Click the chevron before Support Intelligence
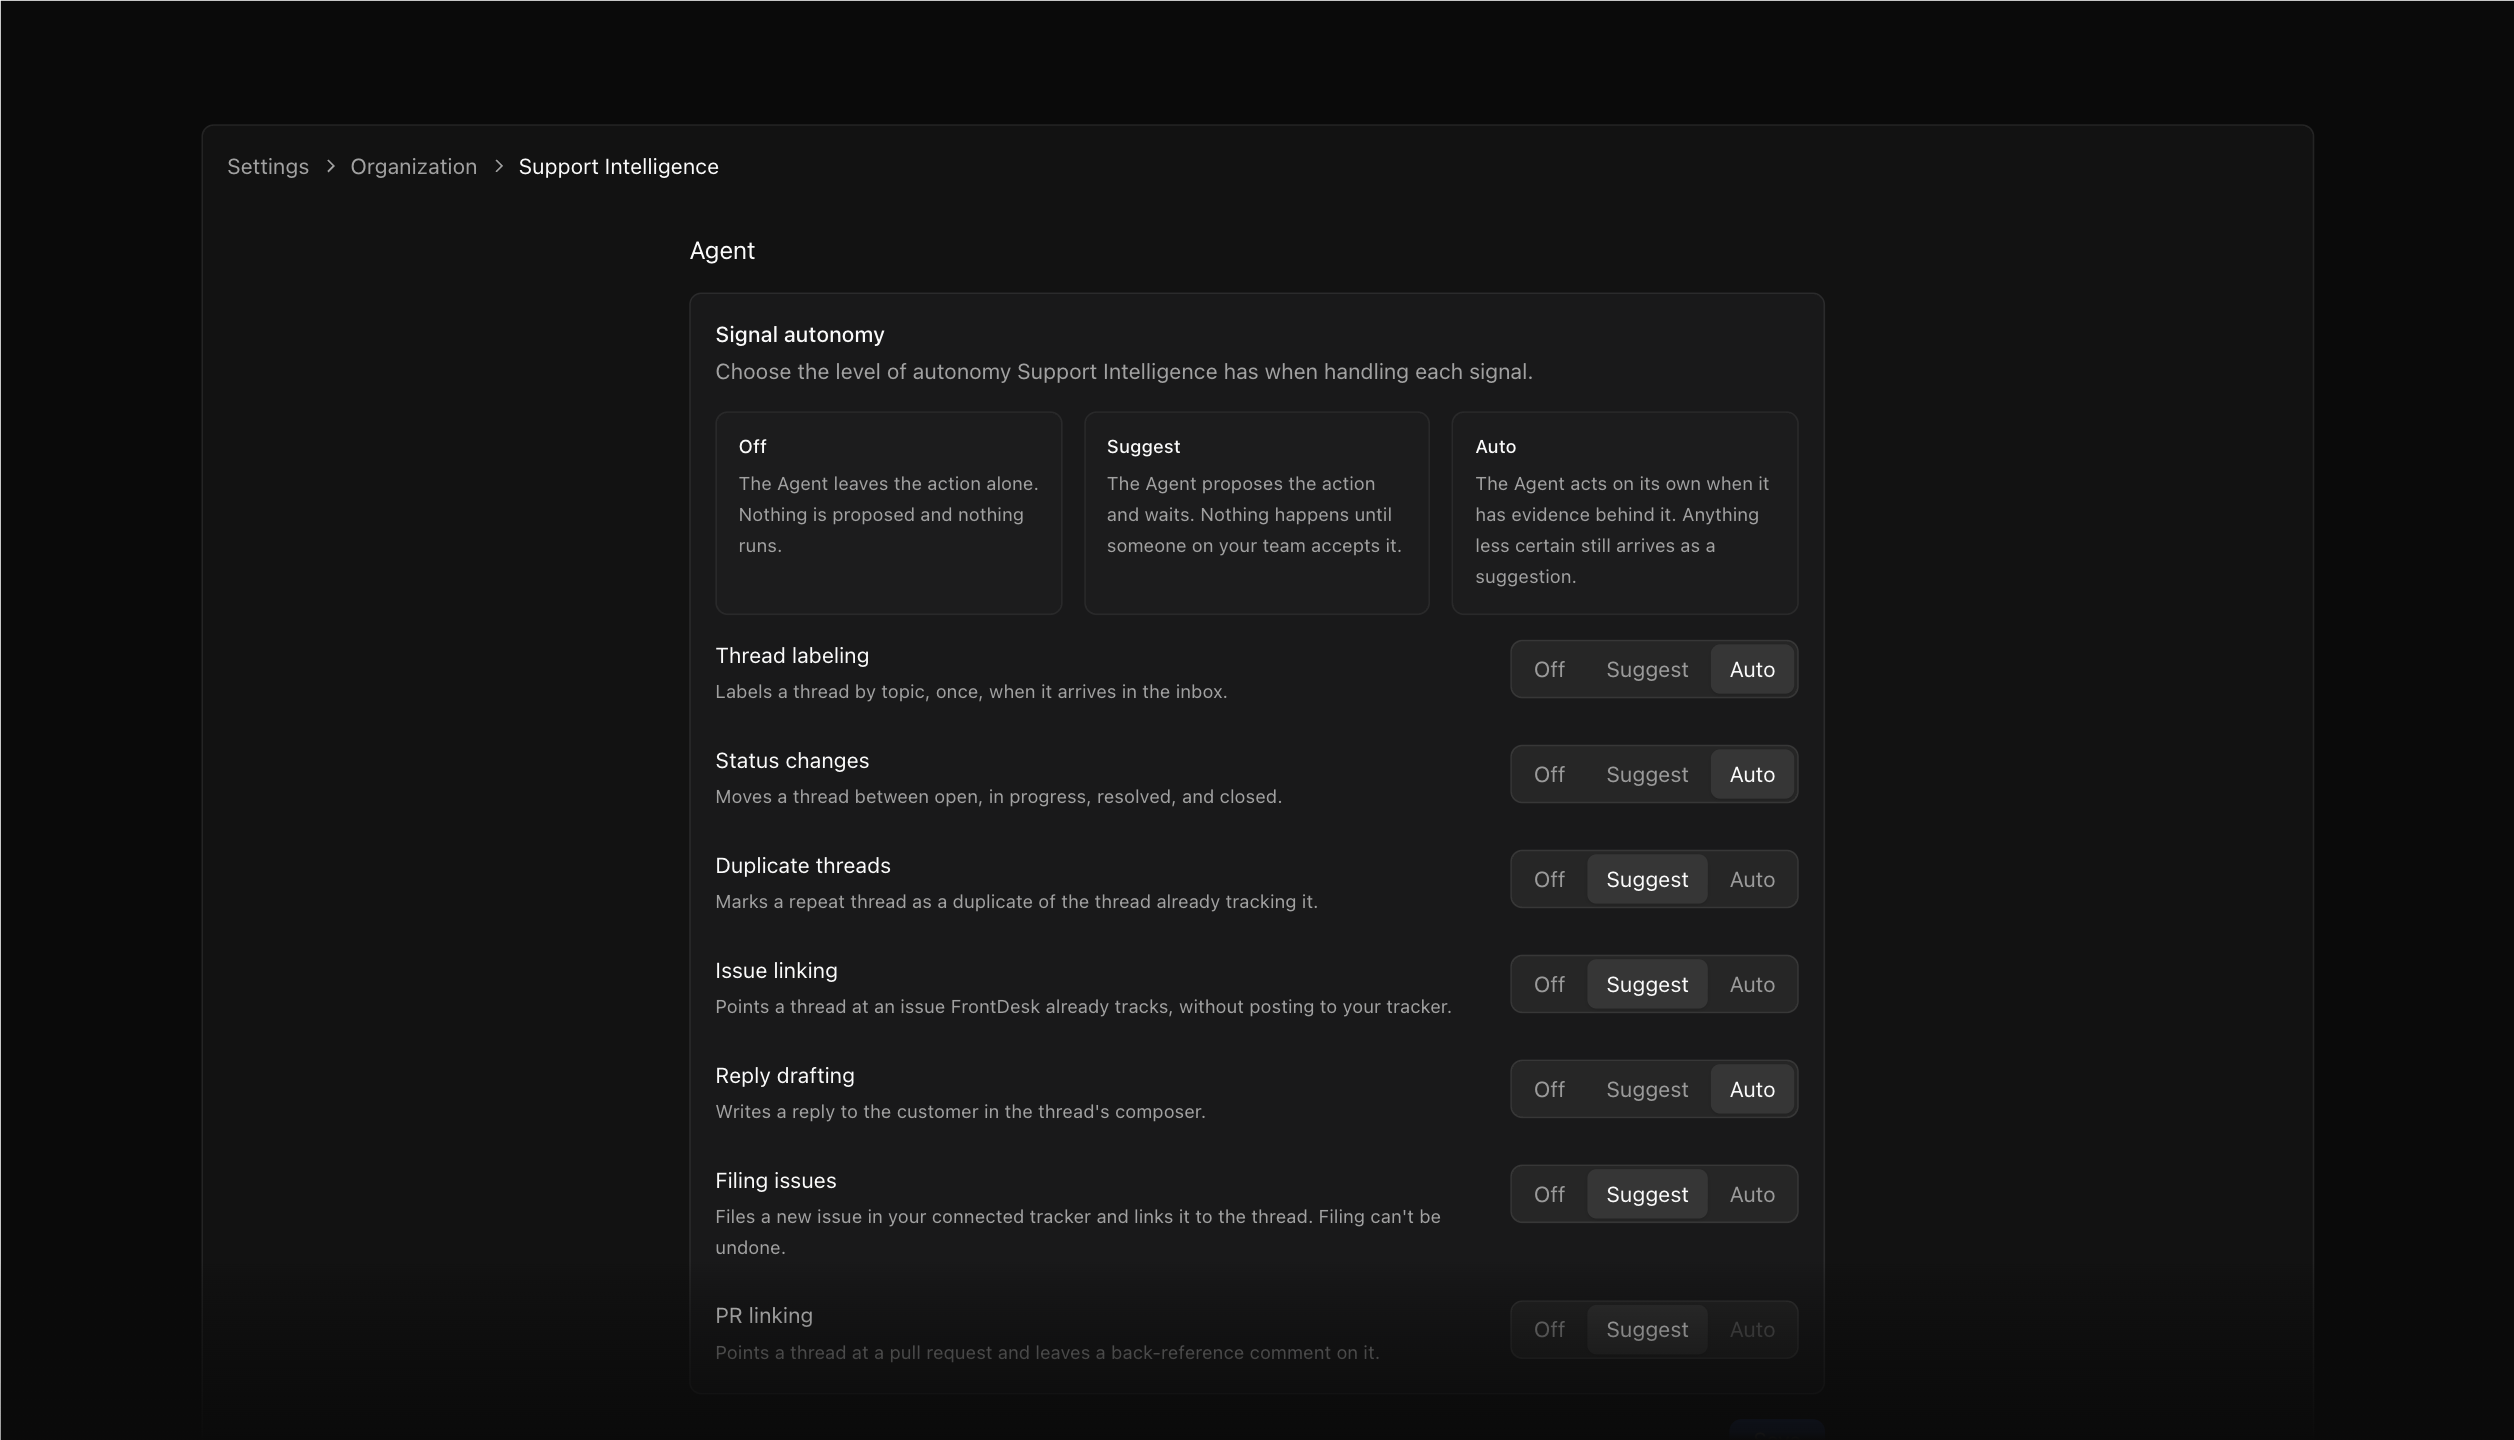The height and width of the screenshot is (1440, 2514). click(498, 166)
